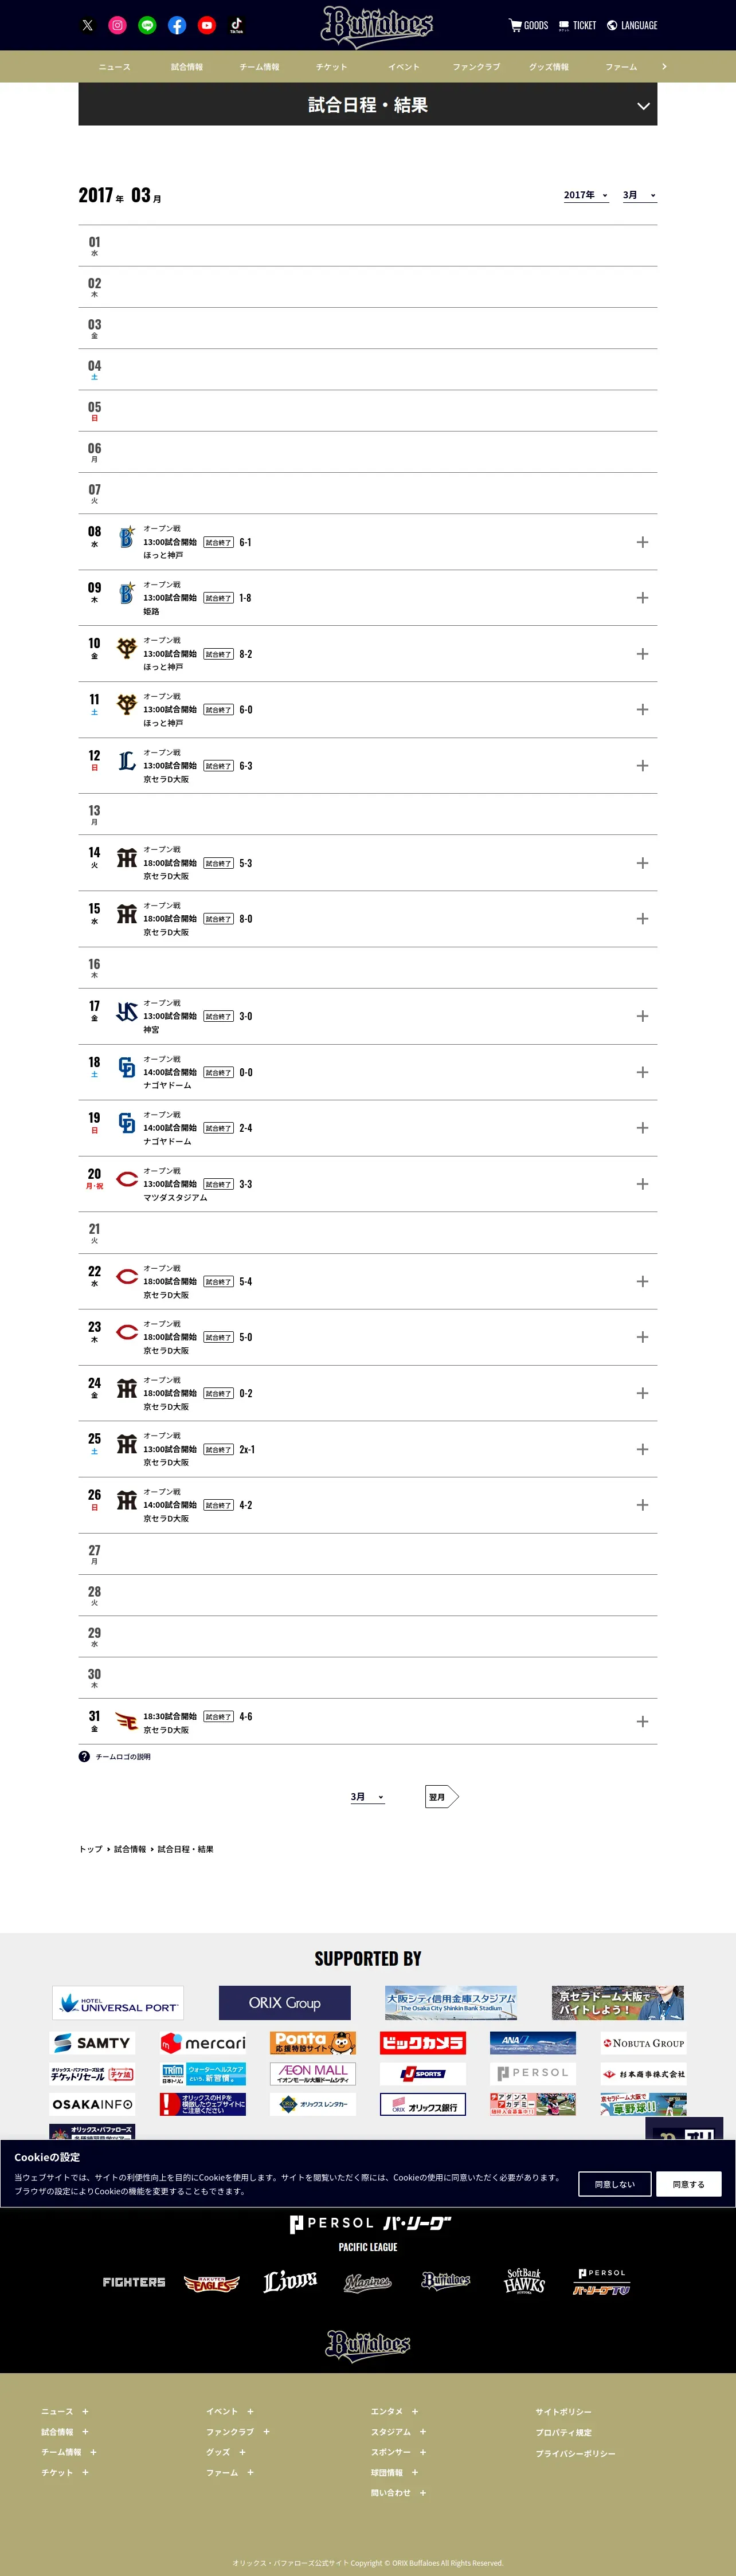Open the ORIX Group sponsor banner
This screenshot has width=736, height=2576.
(285, 2003)
